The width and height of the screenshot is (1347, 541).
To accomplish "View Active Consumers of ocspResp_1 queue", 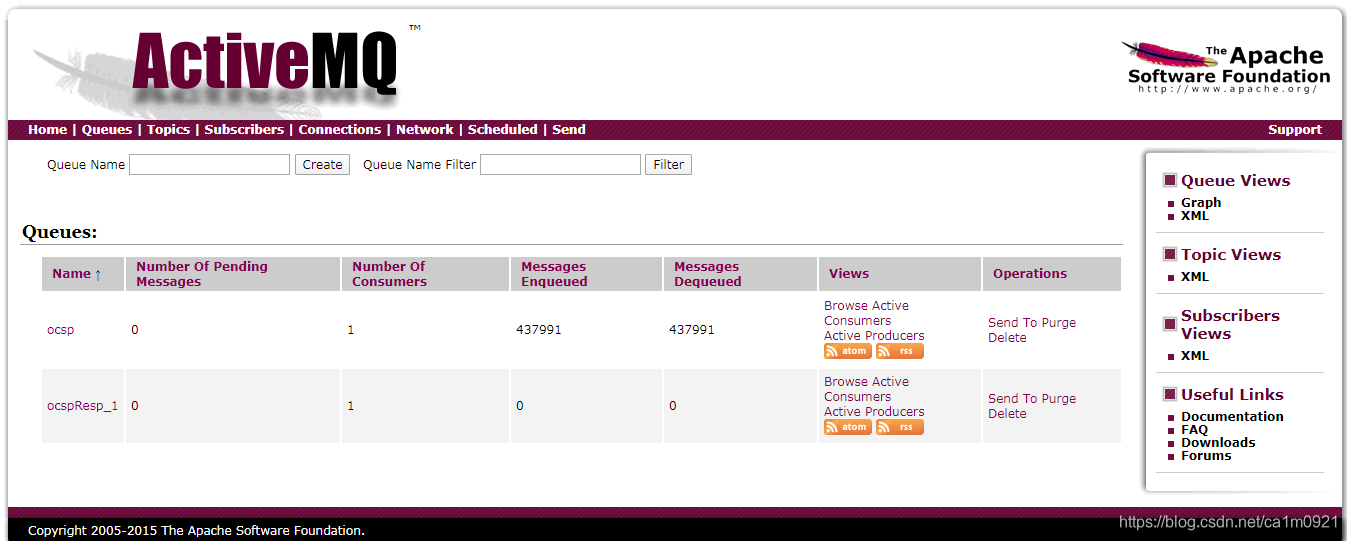I will tap(866, 389).
